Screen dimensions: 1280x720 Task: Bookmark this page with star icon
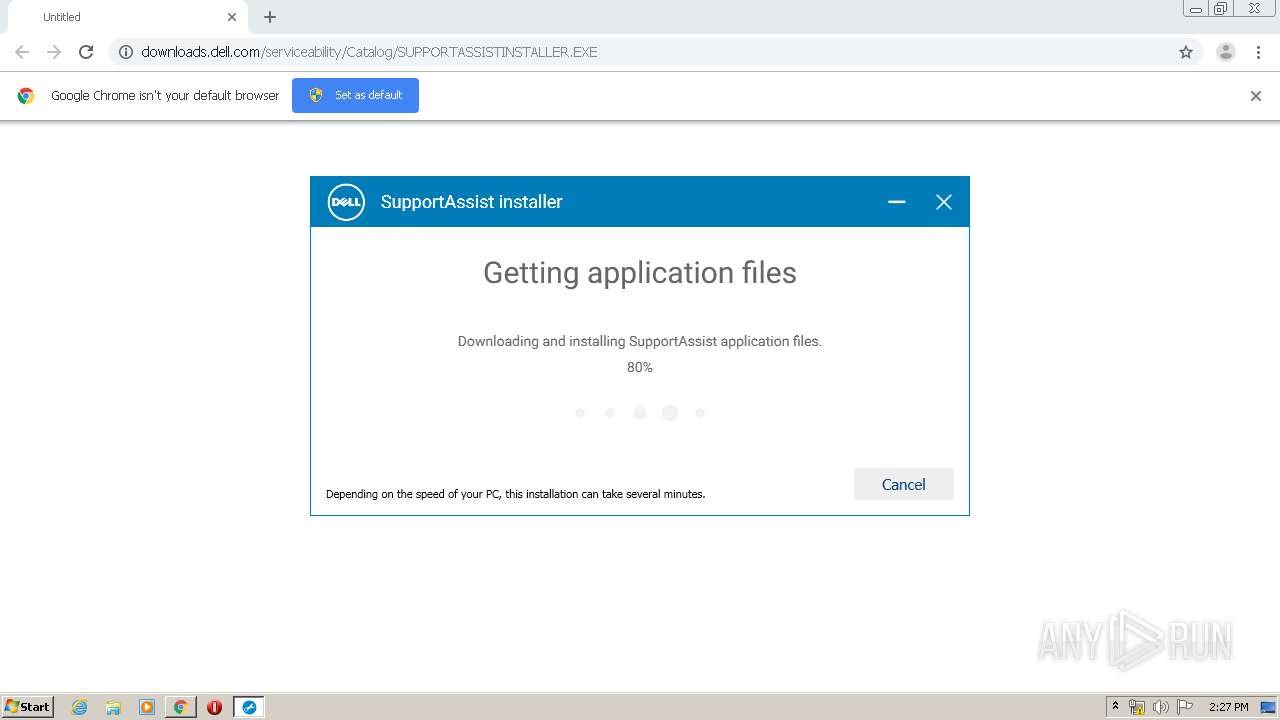pyautogui.click(x=1186, y=52)
